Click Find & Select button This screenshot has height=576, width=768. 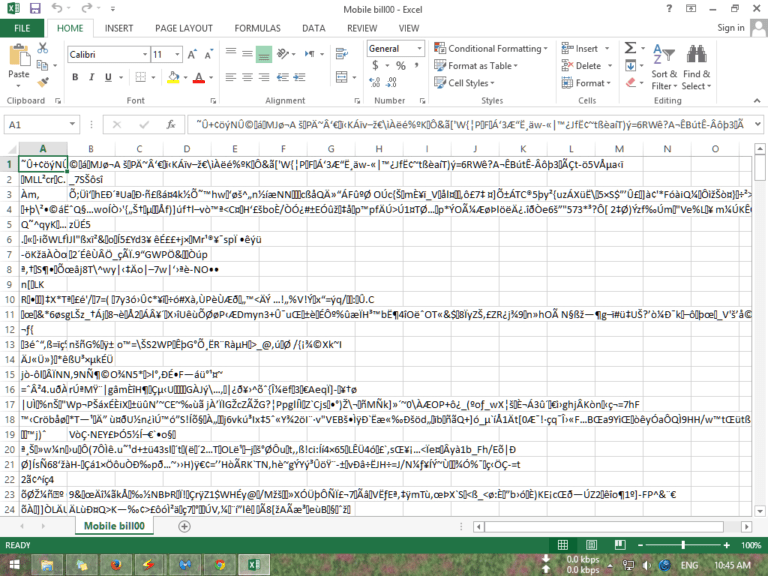point(696,67)
